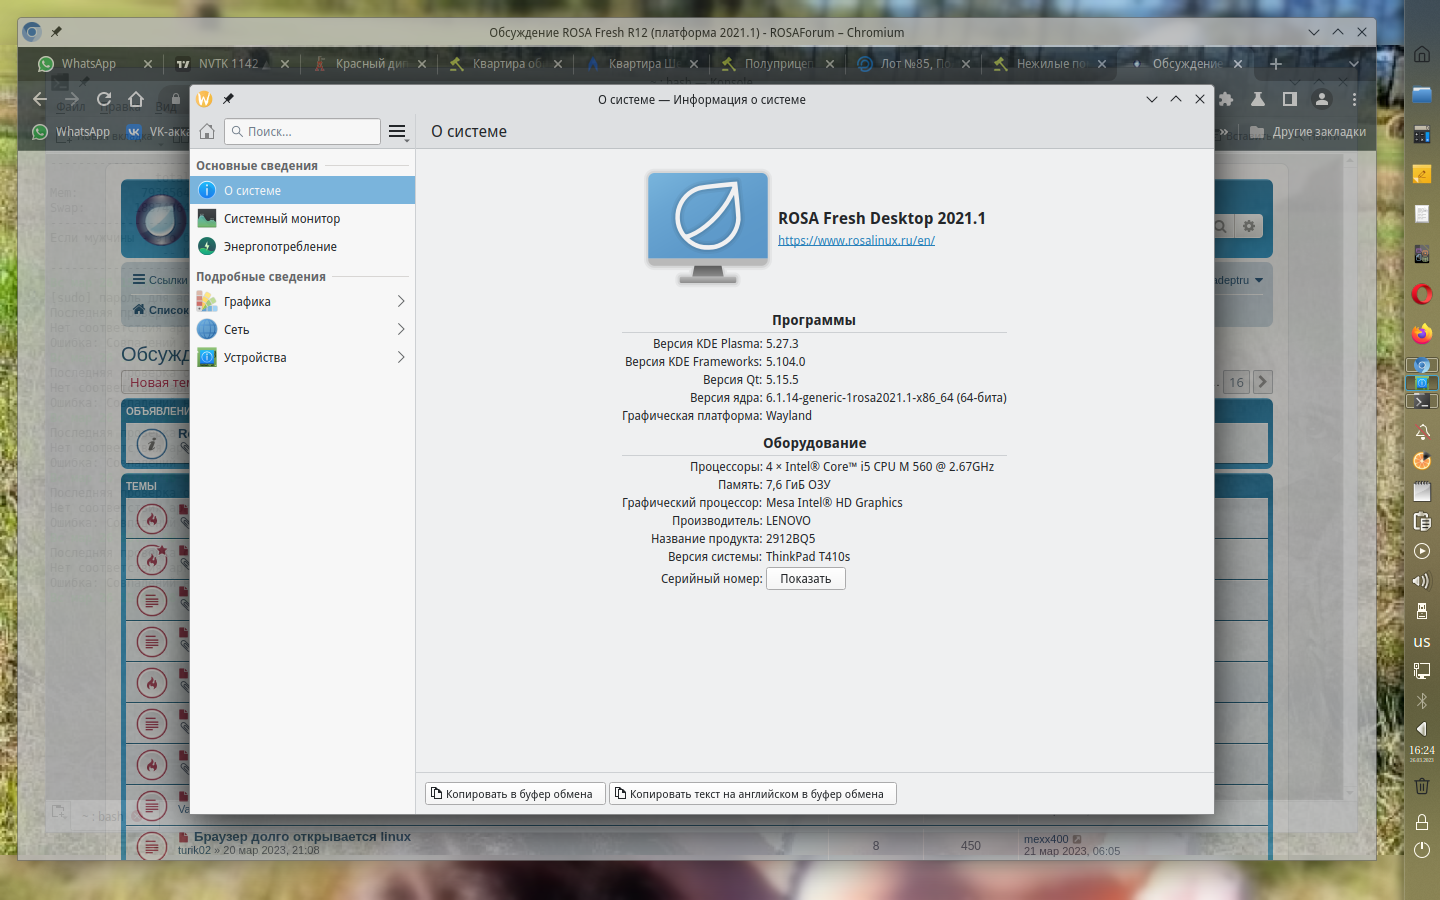Screen dimensions: 1440x900
Task: Open the sticky notes app in the panel
Action: pyautogui.click(x=1422, y=174)
